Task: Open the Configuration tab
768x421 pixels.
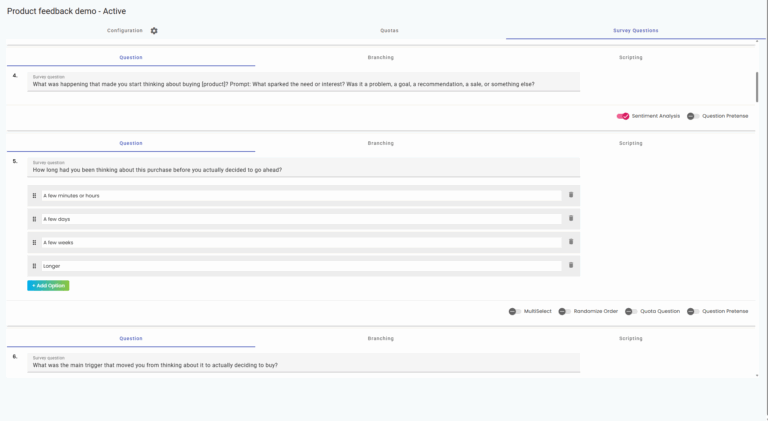Action: 125,31
